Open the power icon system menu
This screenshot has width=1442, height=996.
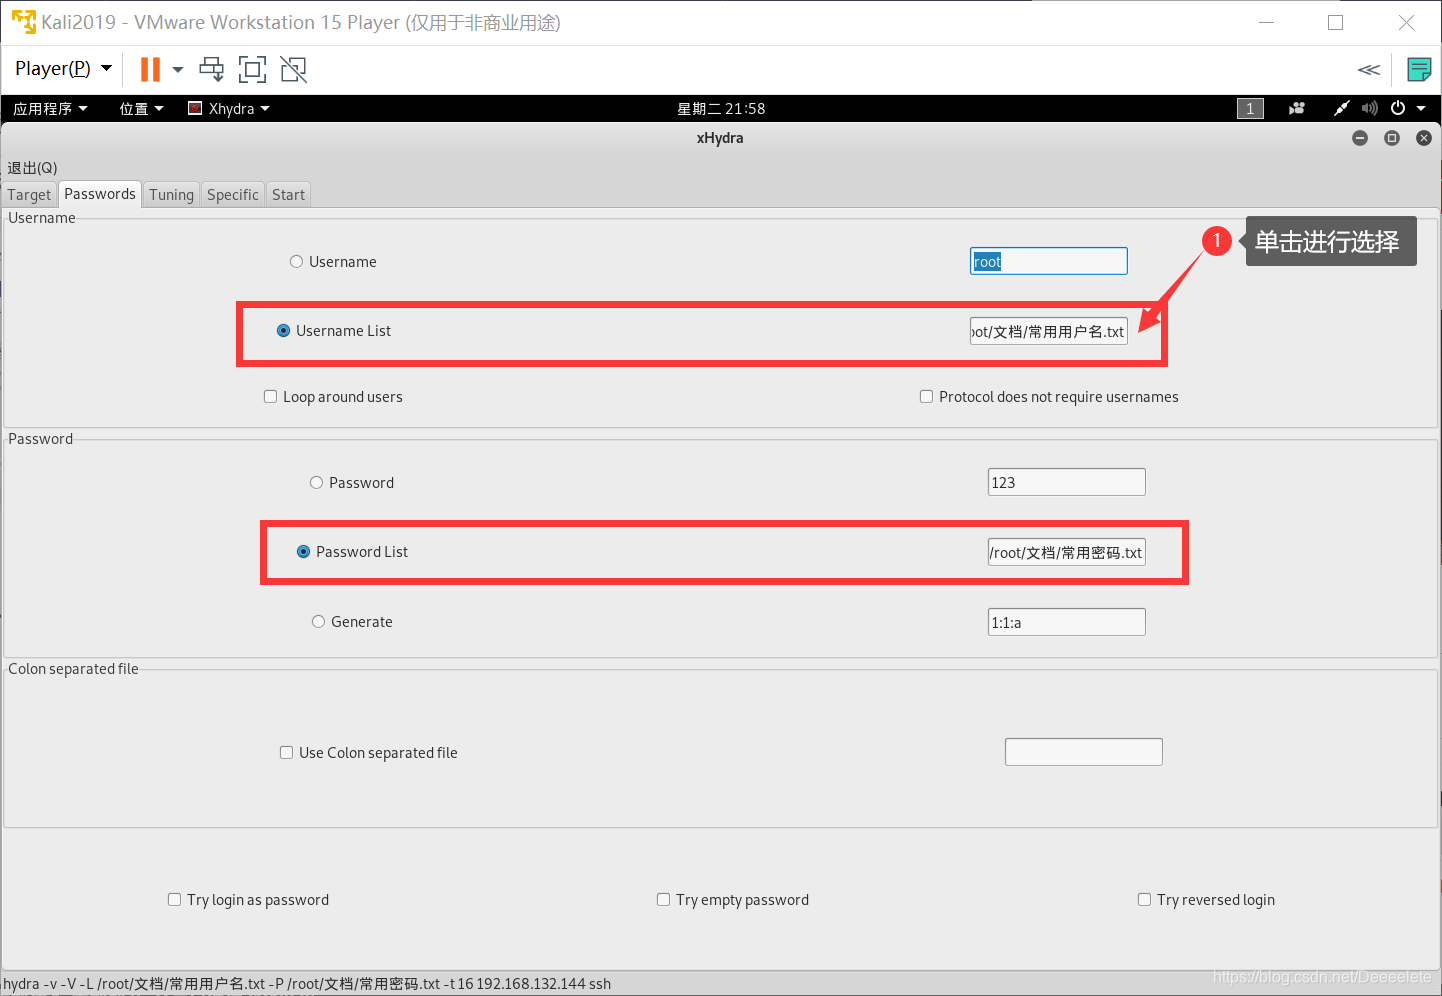pyautogui.click(x=1398, y=108)
